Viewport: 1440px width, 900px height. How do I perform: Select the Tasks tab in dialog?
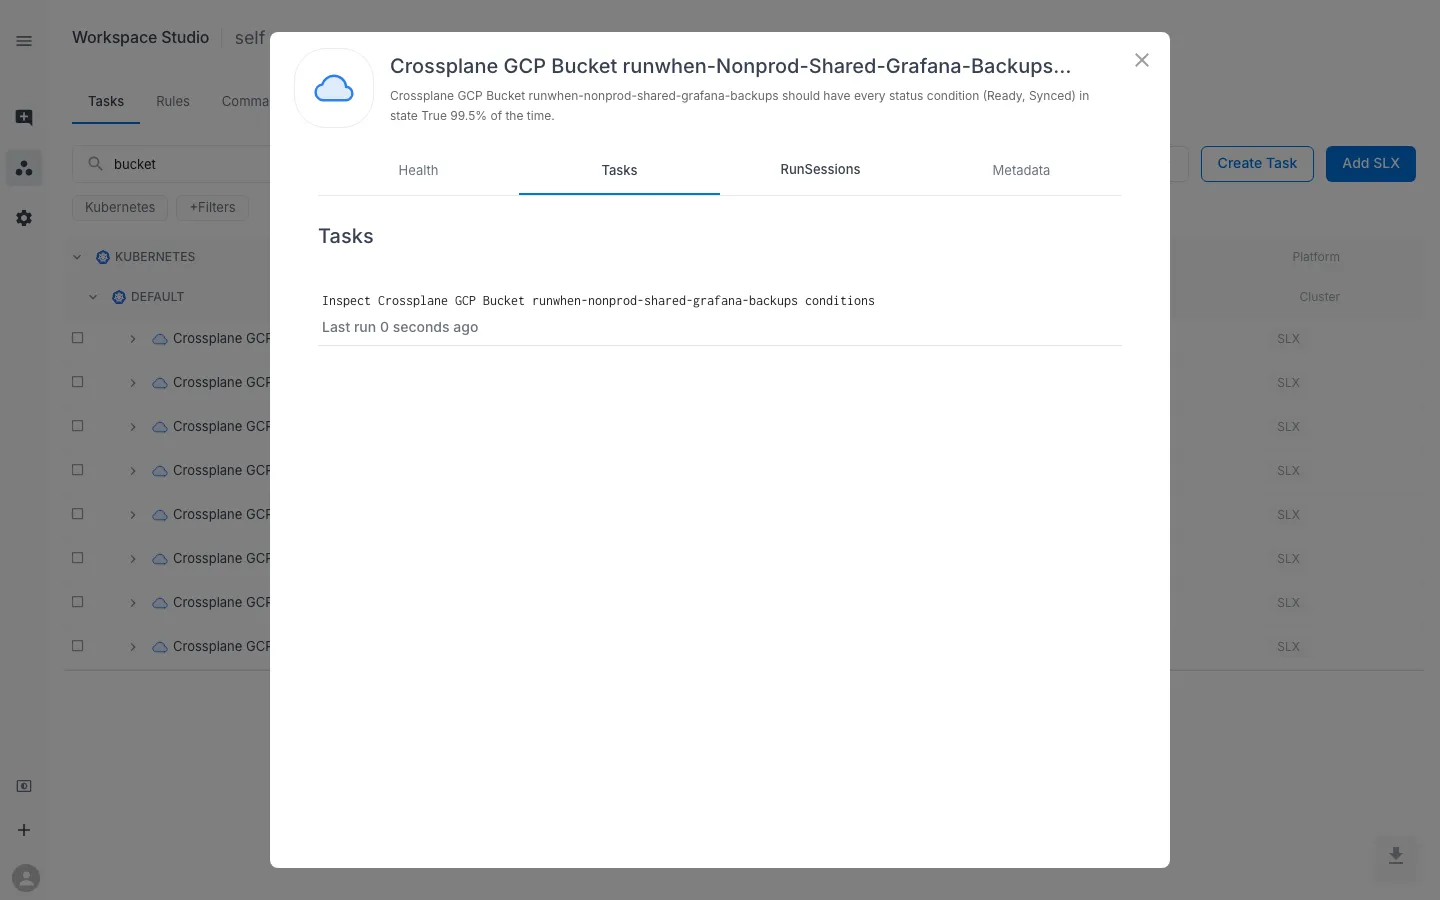[x=619, y=170]
